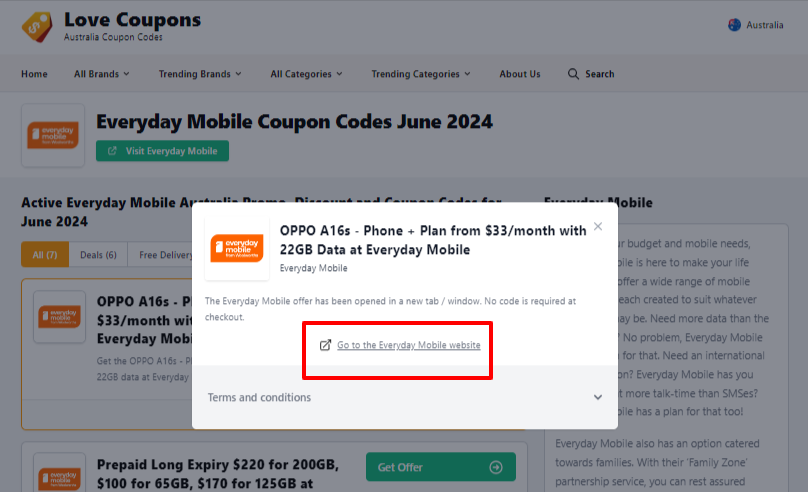Click the Love Coupons tag logo
The height and width of the screenshot is (492, 808).
click(37, 27)
